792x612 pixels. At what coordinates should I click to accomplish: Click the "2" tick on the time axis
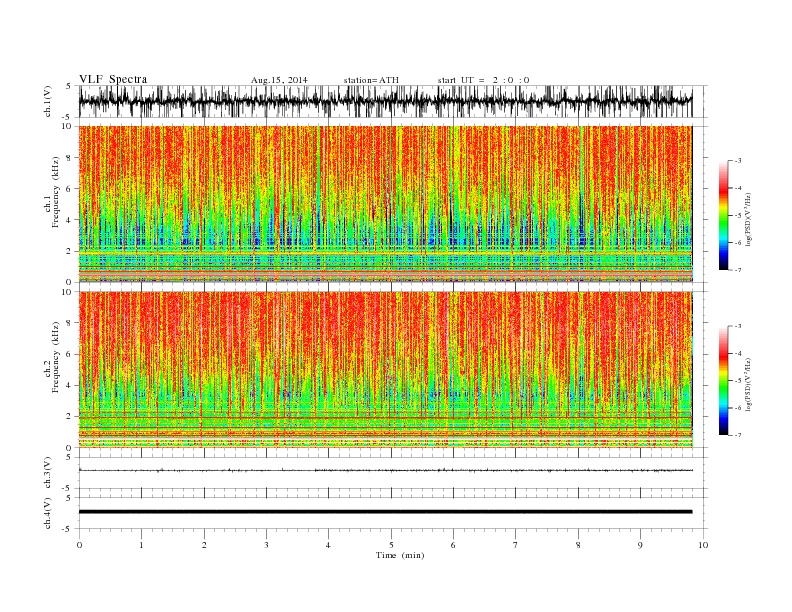204,545
